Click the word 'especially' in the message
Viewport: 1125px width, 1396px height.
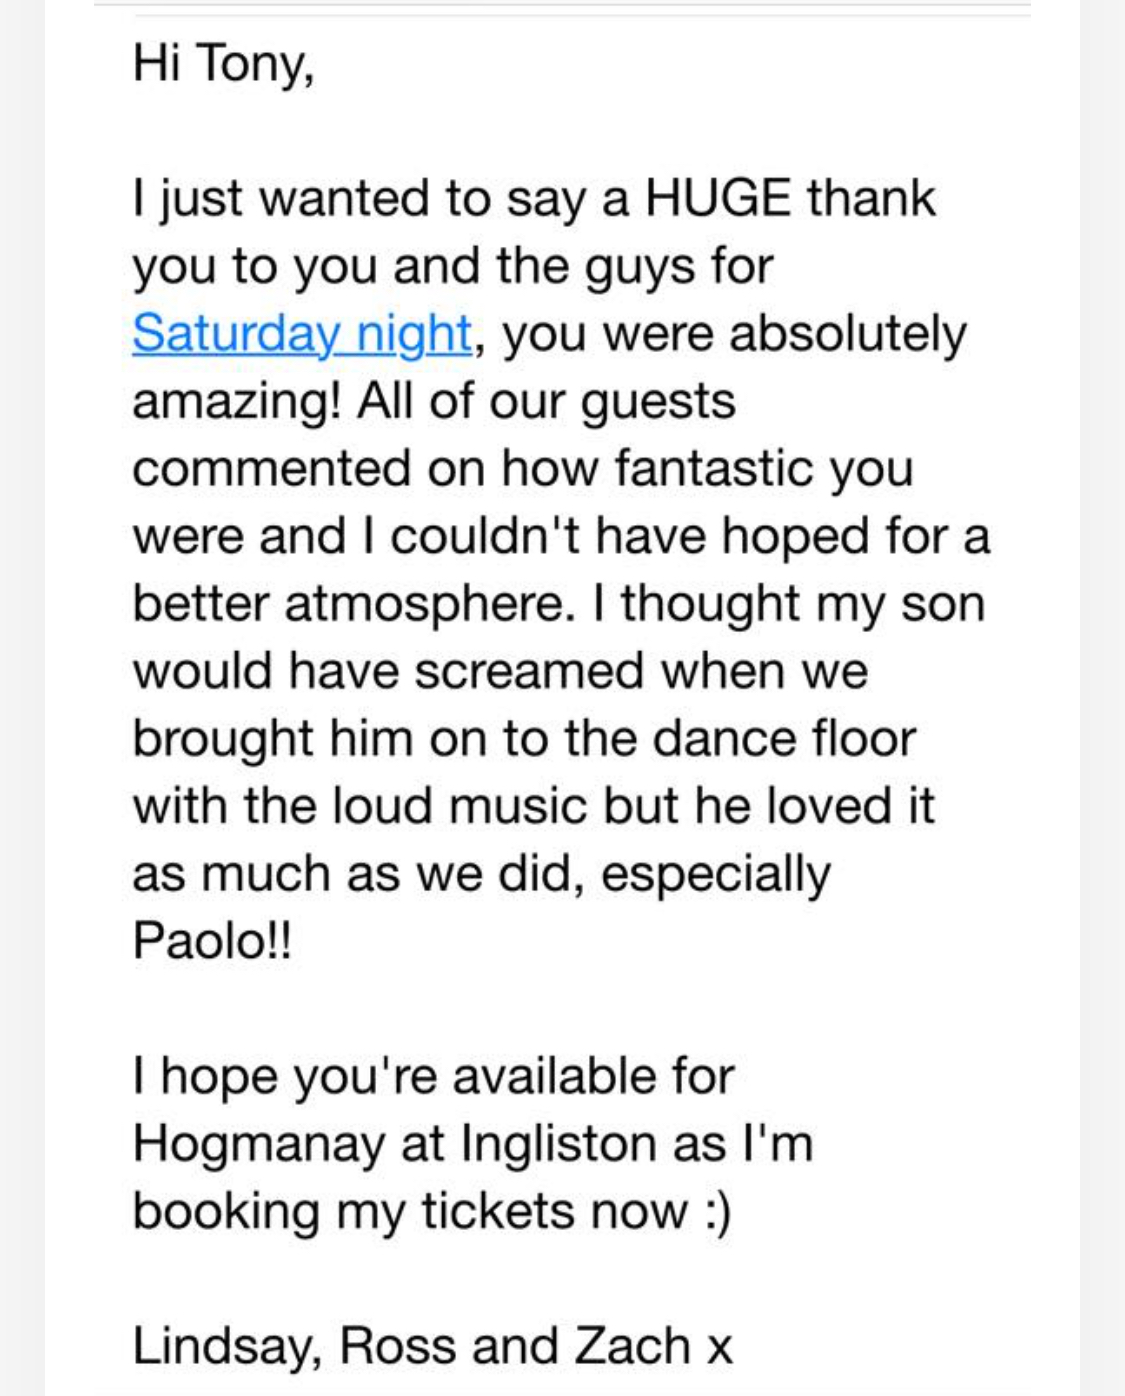715,875
